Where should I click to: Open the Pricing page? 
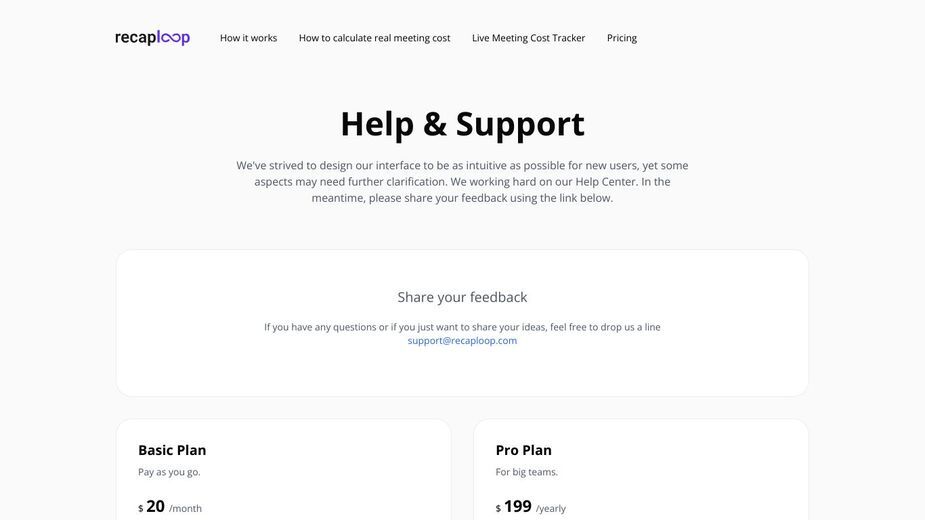(x=622, y=38)
